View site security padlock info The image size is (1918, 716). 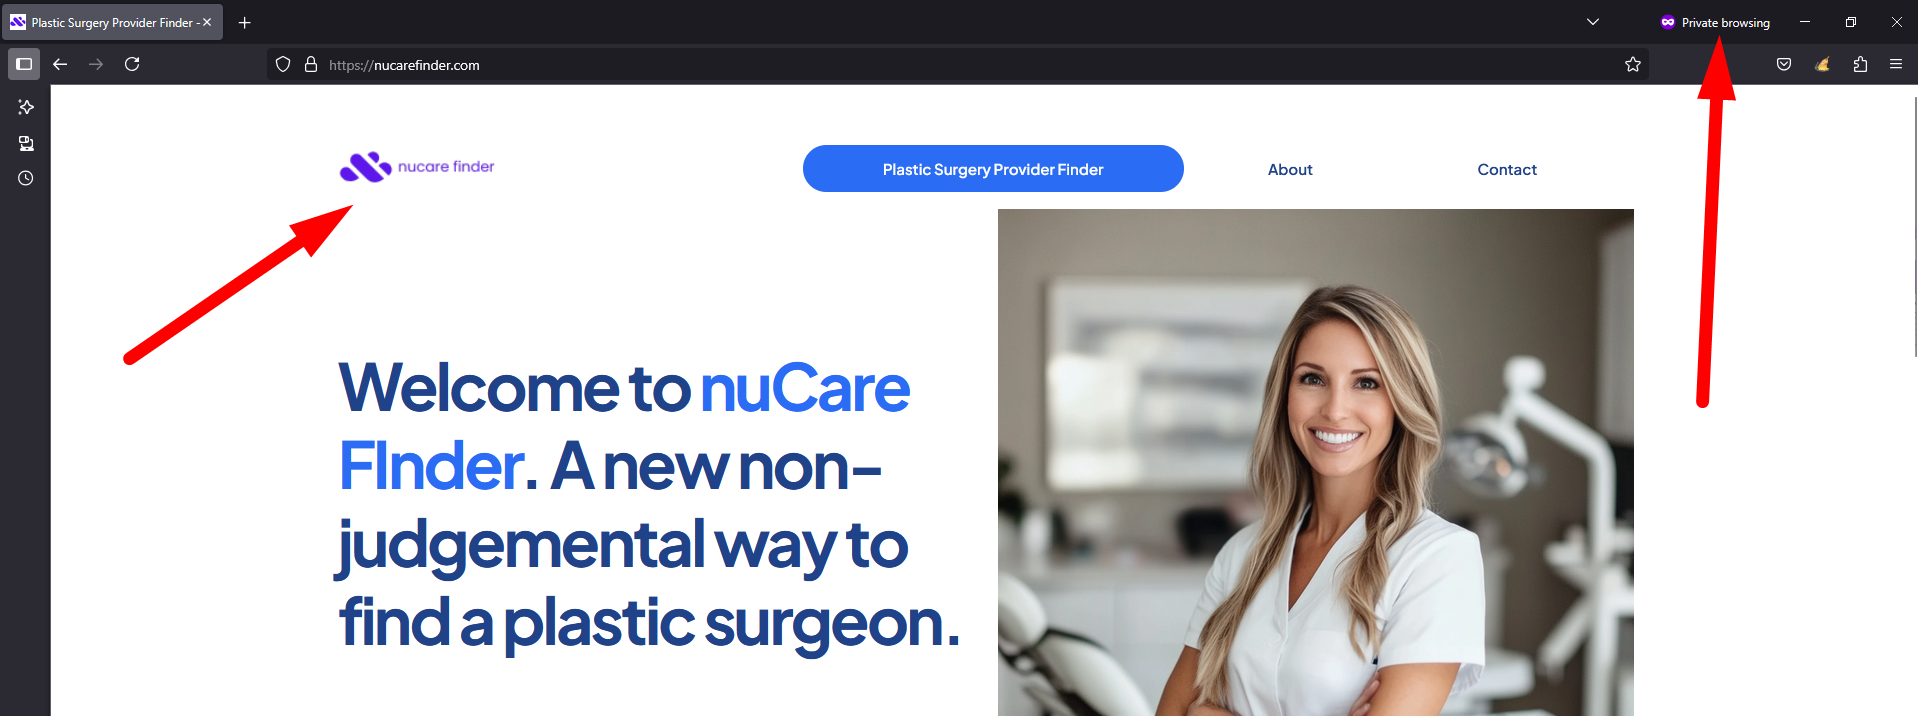(x=311, y=64)
